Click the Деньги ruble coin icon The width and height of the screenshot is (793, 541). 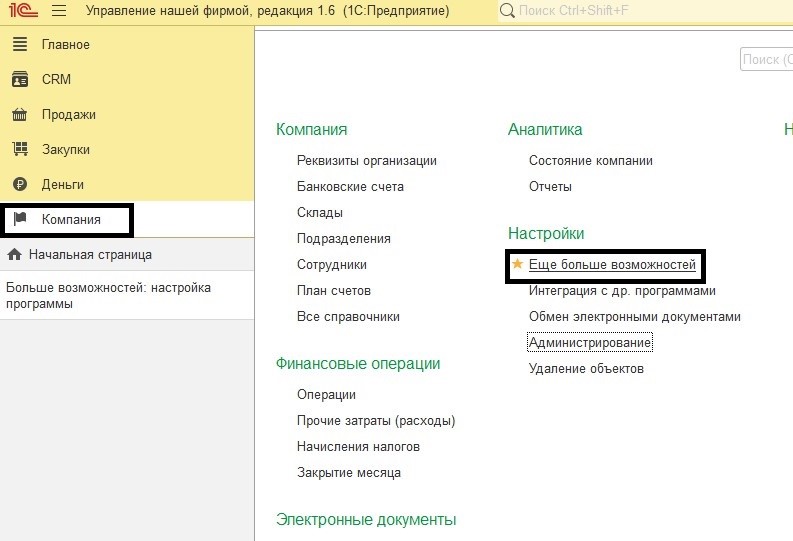(19, 185)
